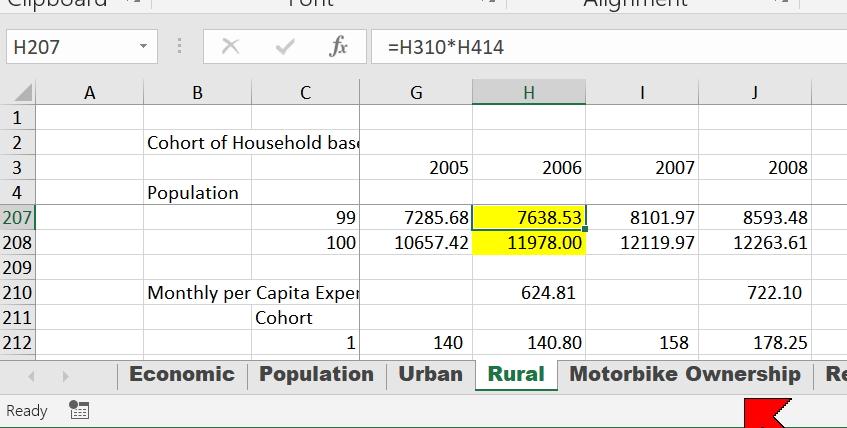
Task: Select row 212 header
Action: coord(17,342)
